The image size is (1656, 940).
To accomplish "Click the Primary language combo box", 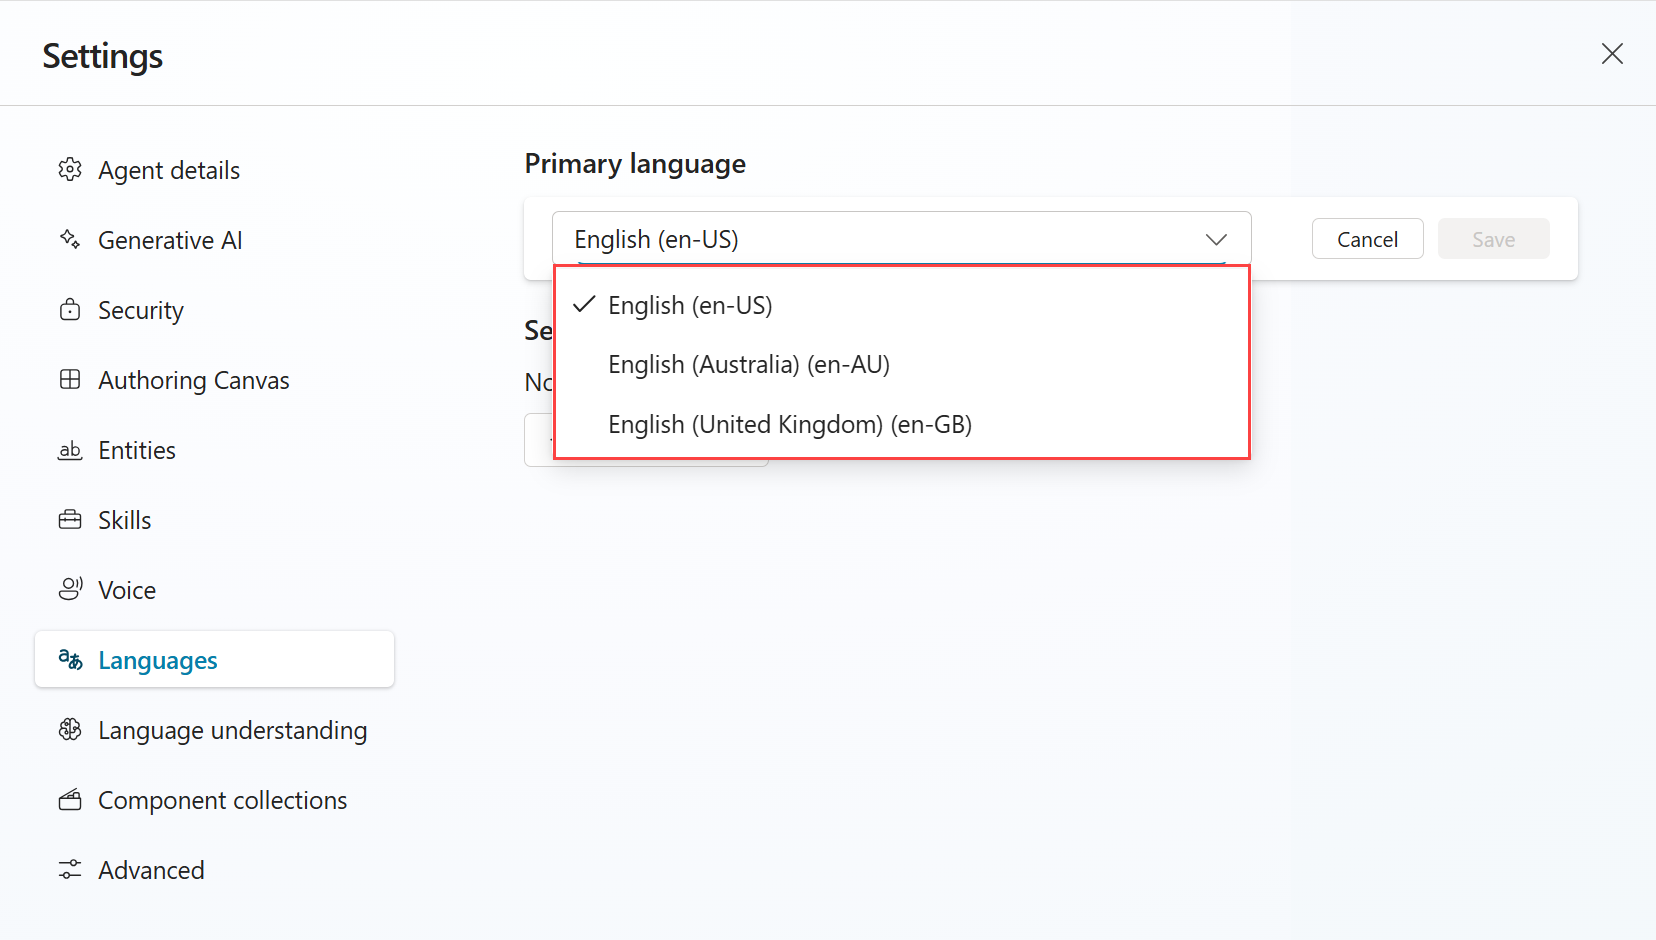I will point(902,239).
